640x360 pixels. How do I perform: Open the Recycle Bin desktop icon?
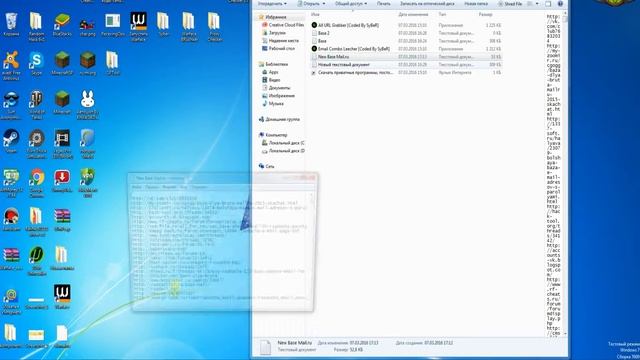pos(11,24)
